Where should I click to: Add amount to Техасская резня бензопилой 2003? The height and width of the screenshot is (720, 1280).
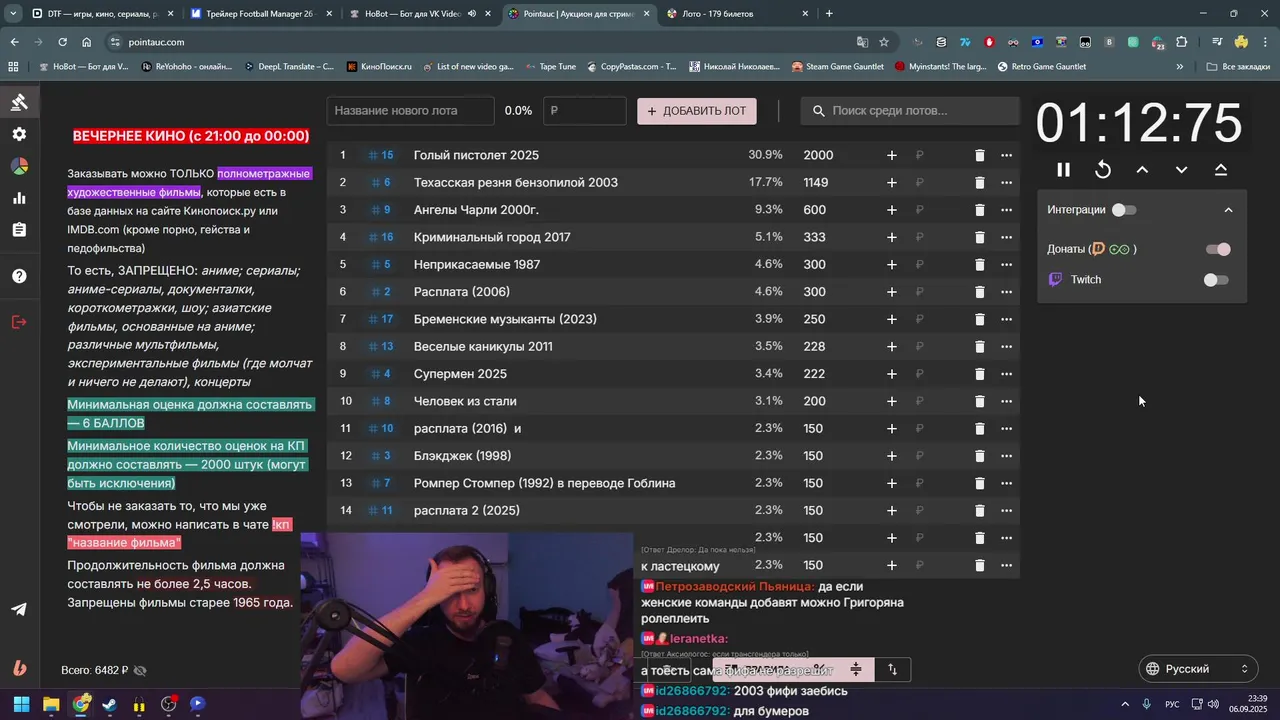(892, 183)
